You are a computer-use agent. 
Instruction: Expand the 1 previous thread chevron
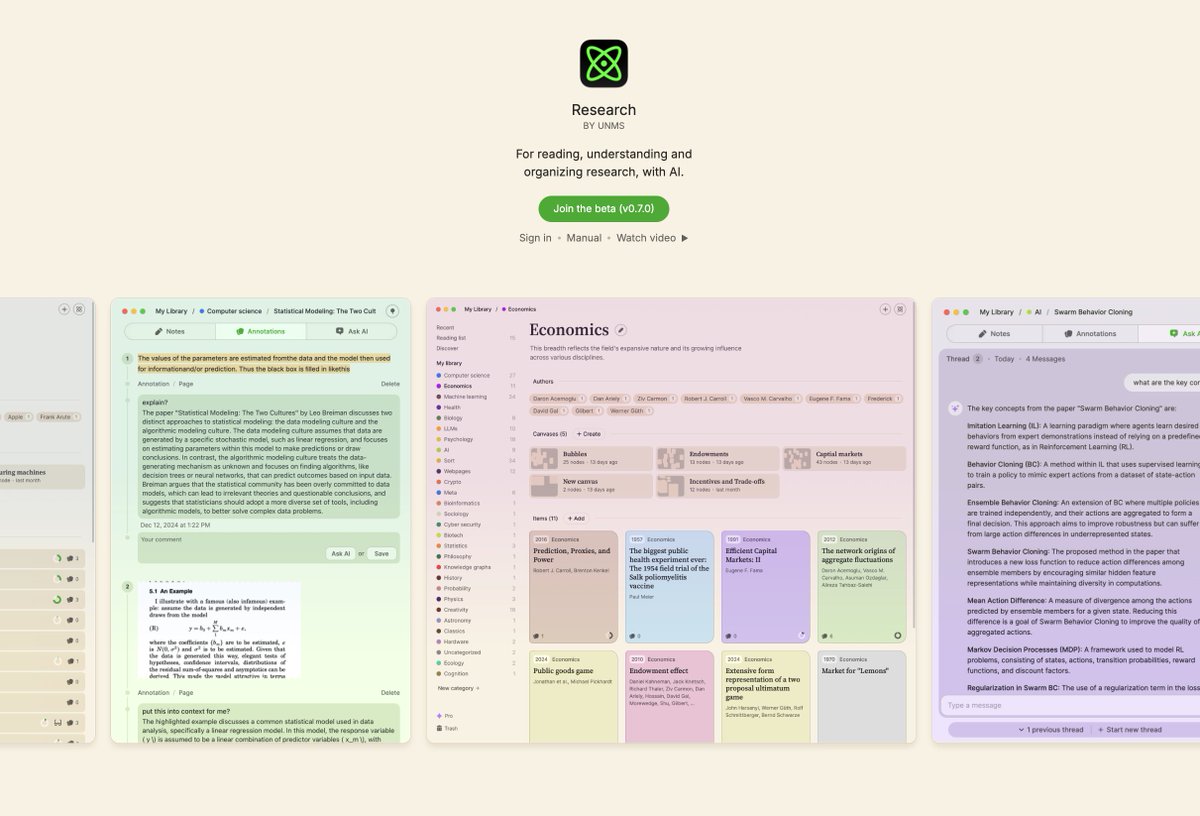(x=1020, y=729)
